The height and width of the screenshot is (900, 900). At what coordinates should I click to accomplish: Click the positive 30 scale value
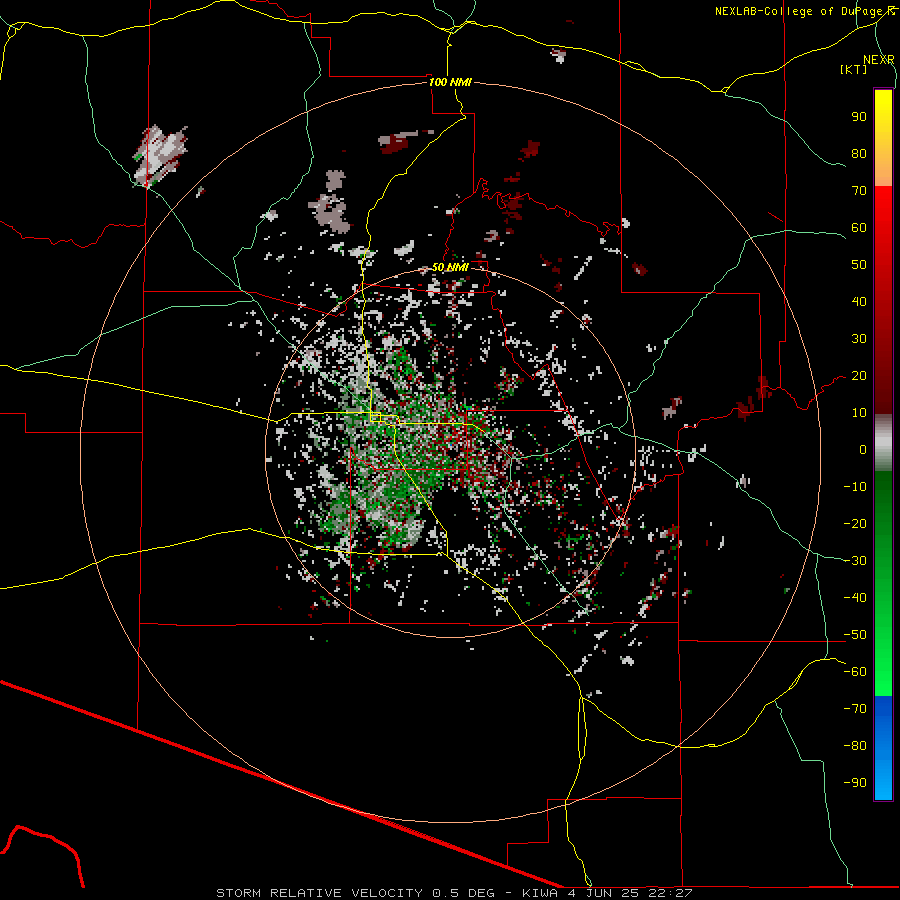859,339
